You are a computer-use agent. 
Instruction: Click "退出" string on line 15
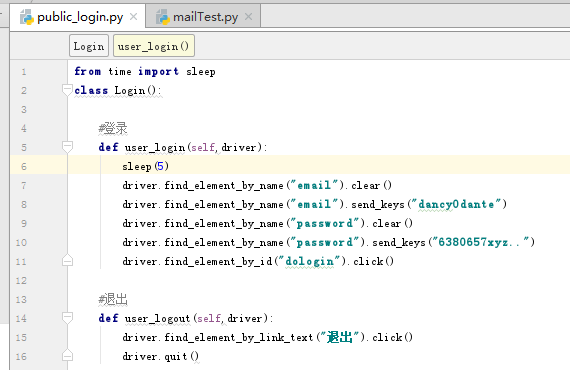click(340, 337)
